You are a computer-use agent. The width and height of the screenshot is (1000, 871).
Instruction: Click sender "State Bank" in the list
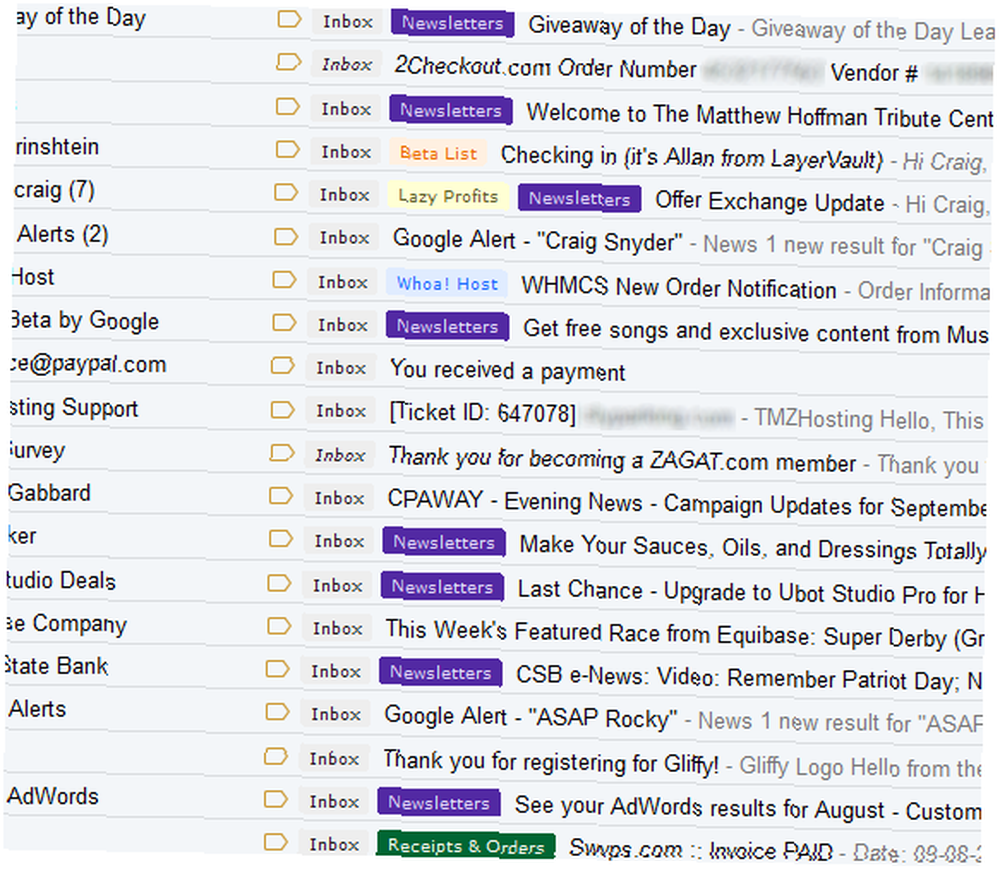(56, 666)
